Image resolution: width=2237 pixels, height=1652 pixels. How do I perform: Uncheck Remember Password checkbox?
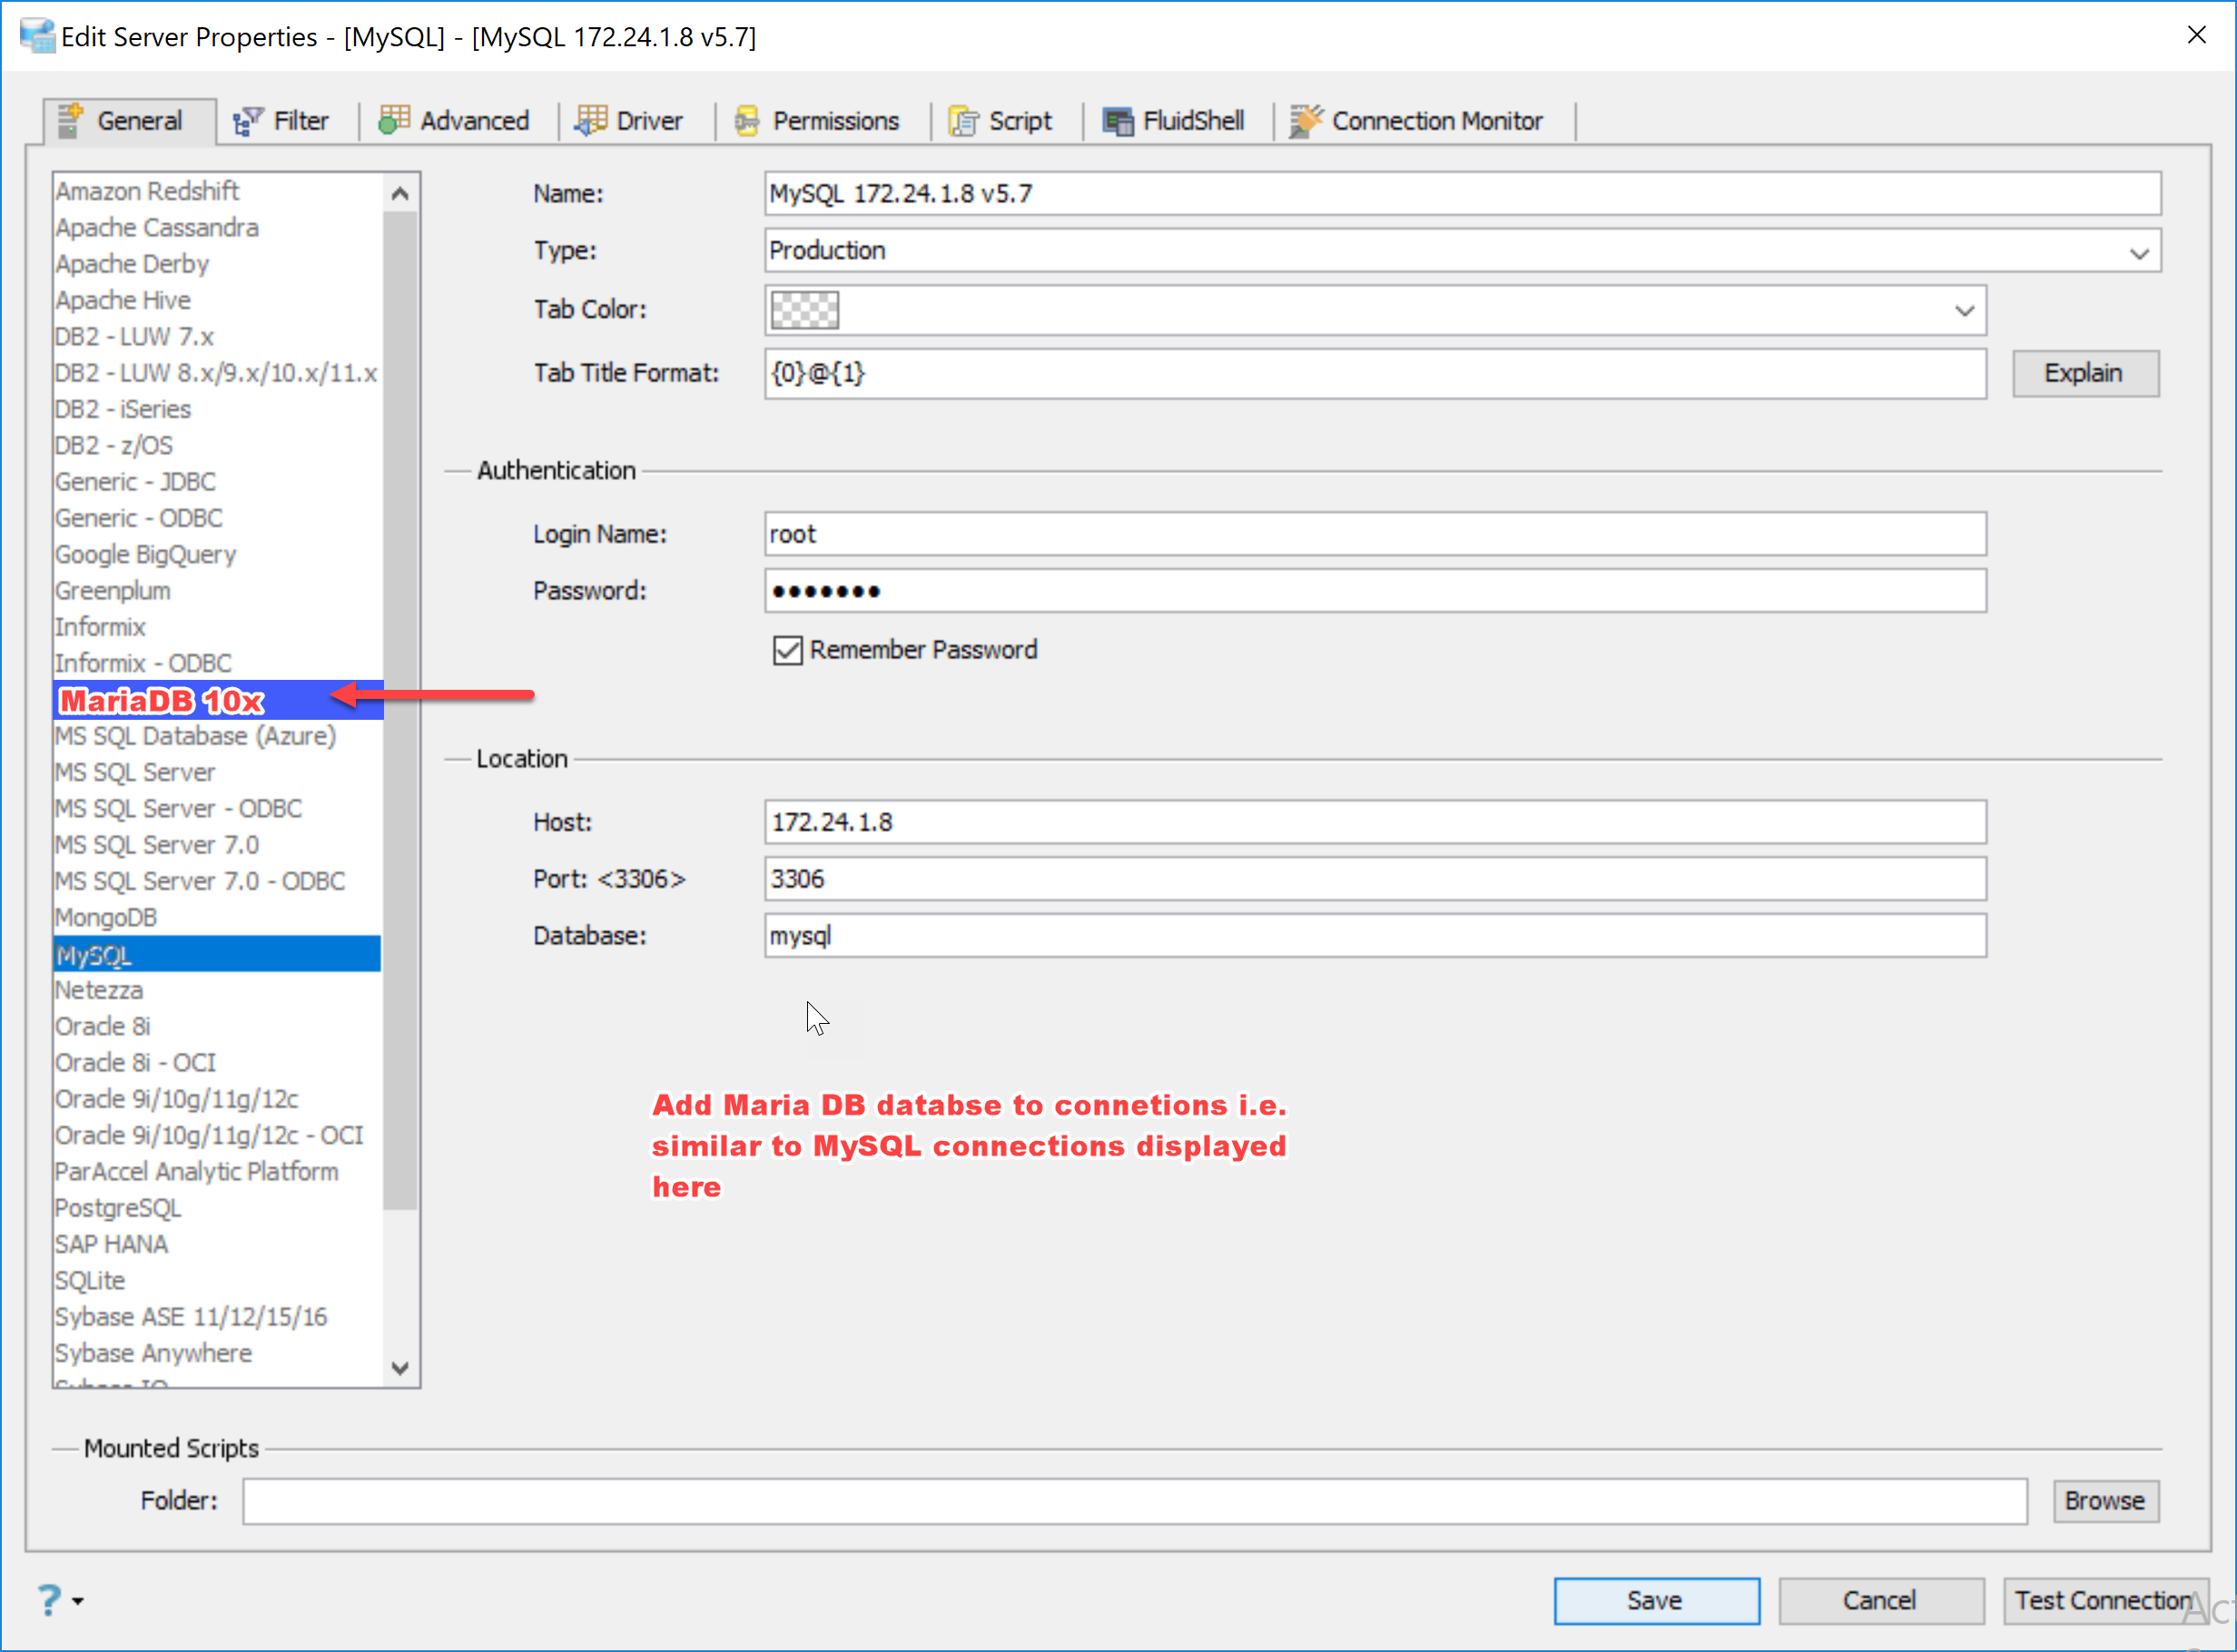(x=788, y=650)
